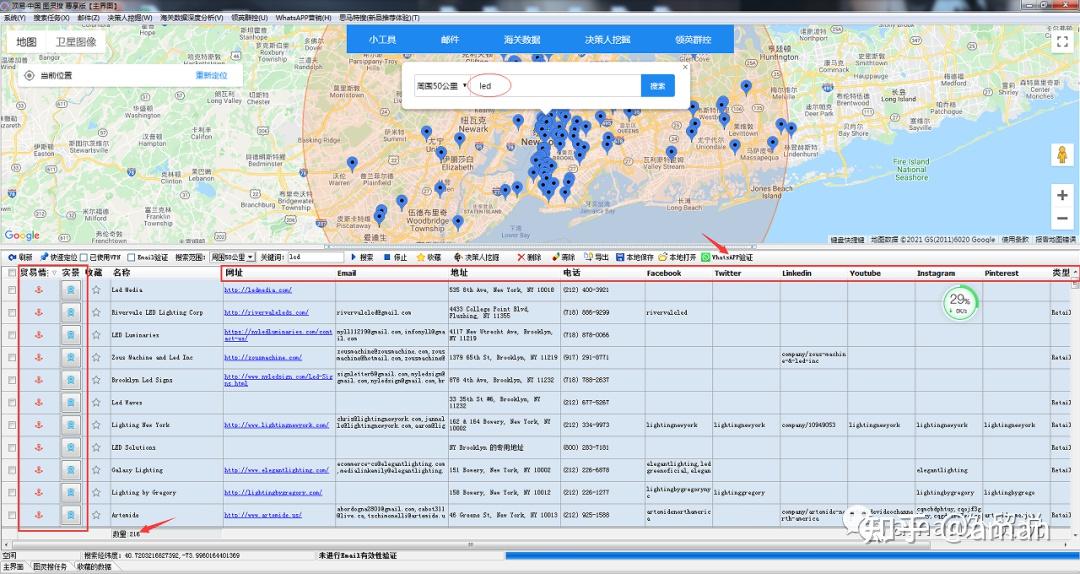Click the 本地保存 save disk icon
The image size is (1080, 574).
(x=620, y=257)
